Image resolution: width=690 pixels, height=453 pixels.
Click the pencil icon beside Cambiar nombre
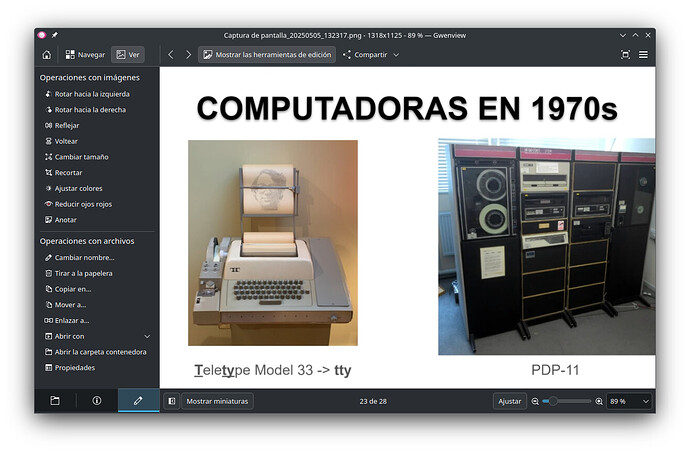(48, 258)
